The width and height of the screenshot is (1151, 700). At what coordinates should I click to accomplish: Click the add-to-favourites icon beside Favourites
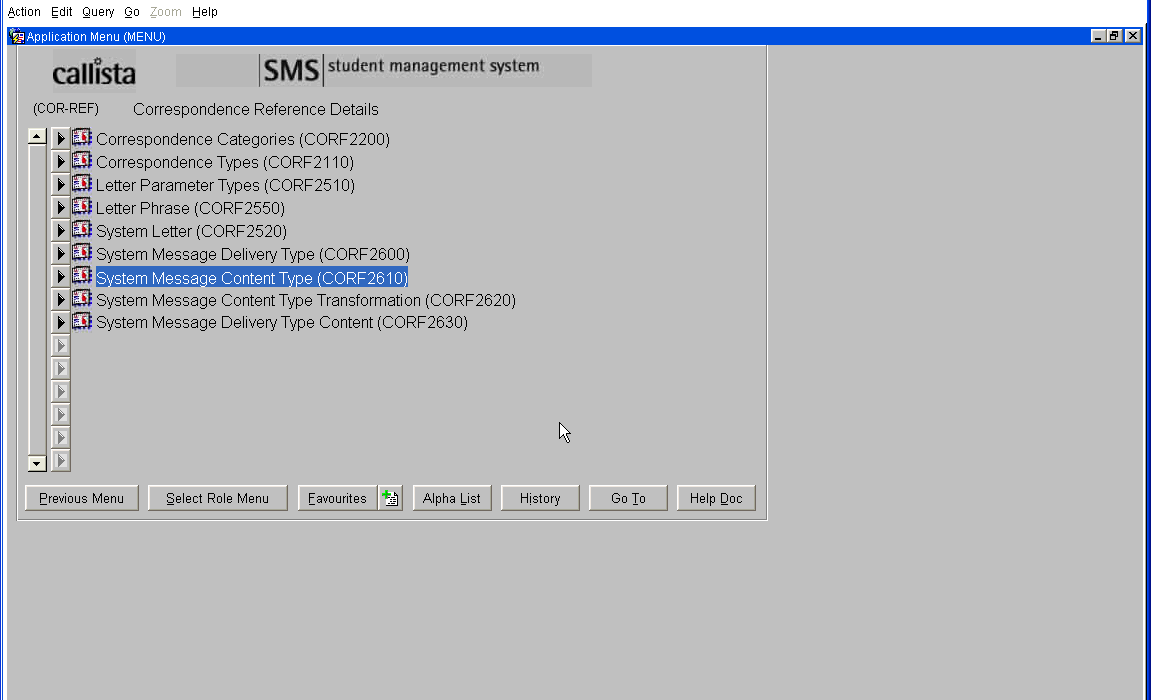click(390, 498)
